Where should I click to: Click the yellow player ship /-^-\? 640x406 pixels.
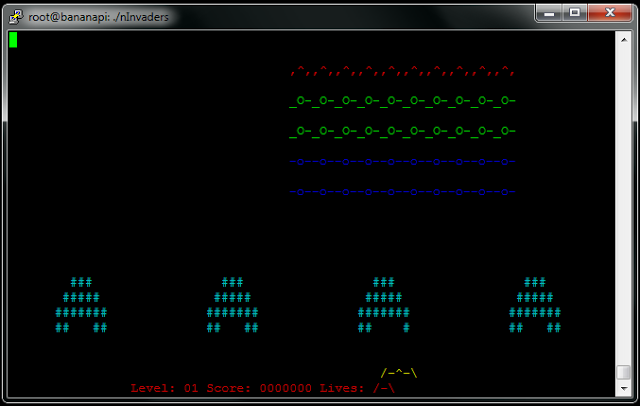tap(399, 373)
